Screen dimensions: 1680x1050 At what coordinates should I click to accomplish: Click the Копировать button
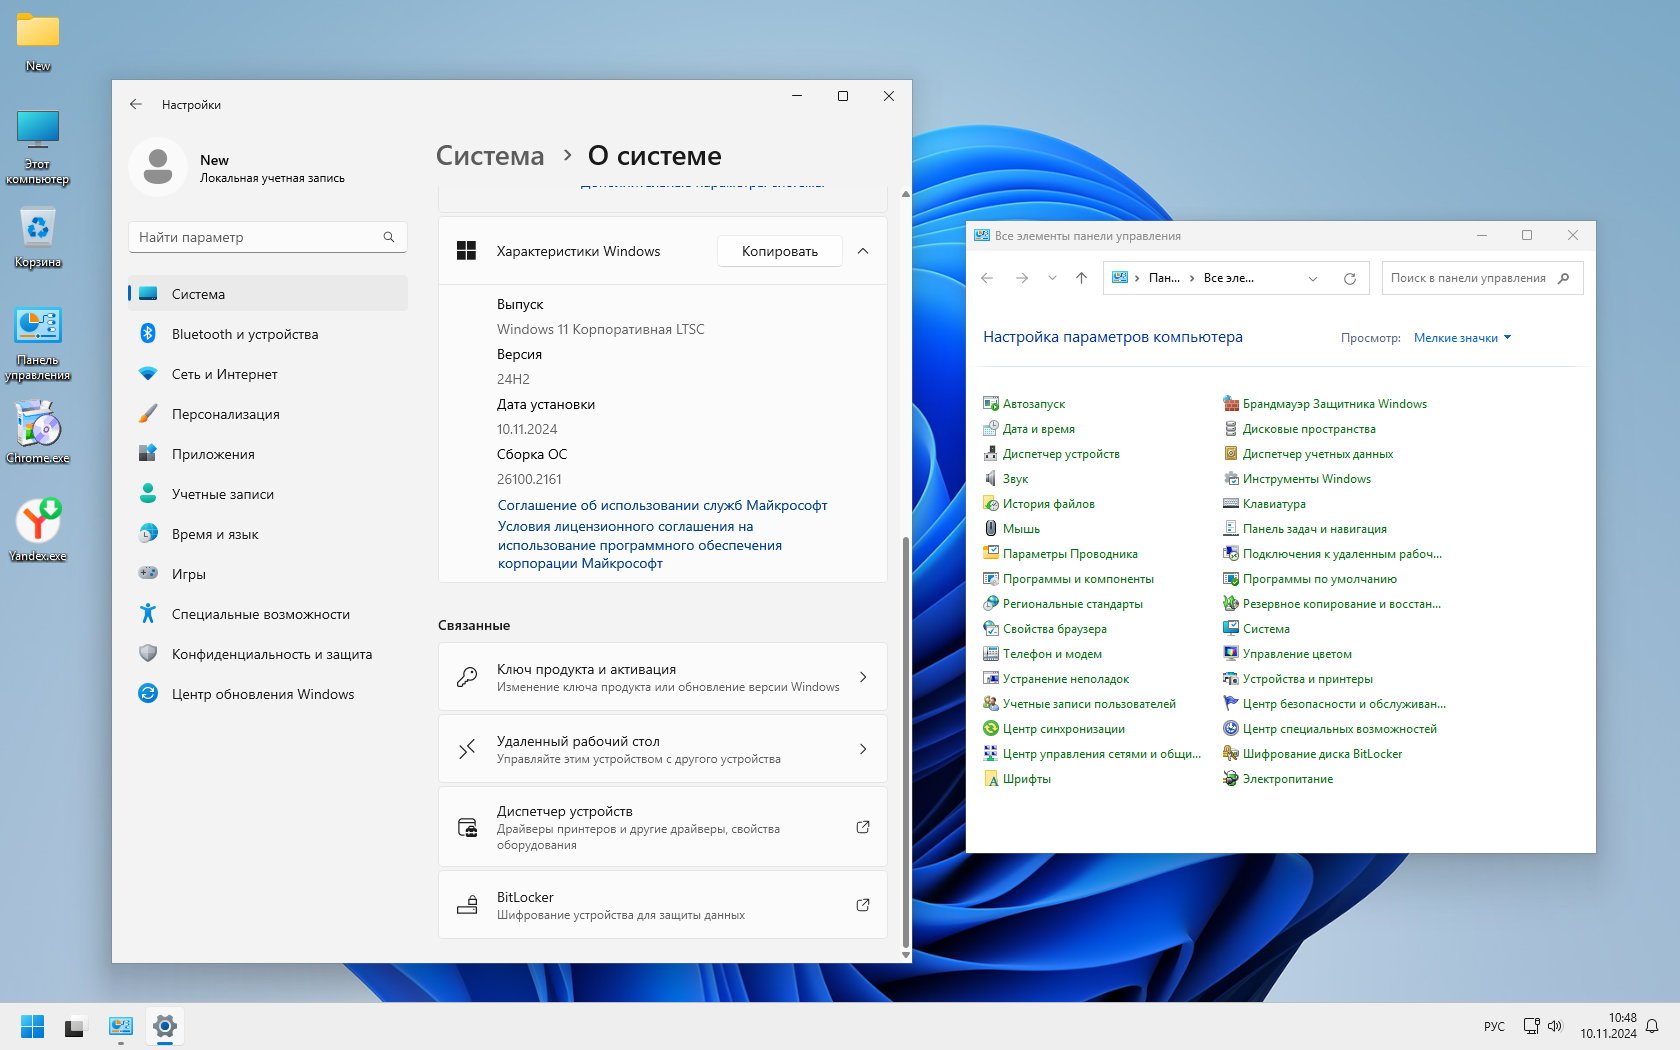coord(779,251)
